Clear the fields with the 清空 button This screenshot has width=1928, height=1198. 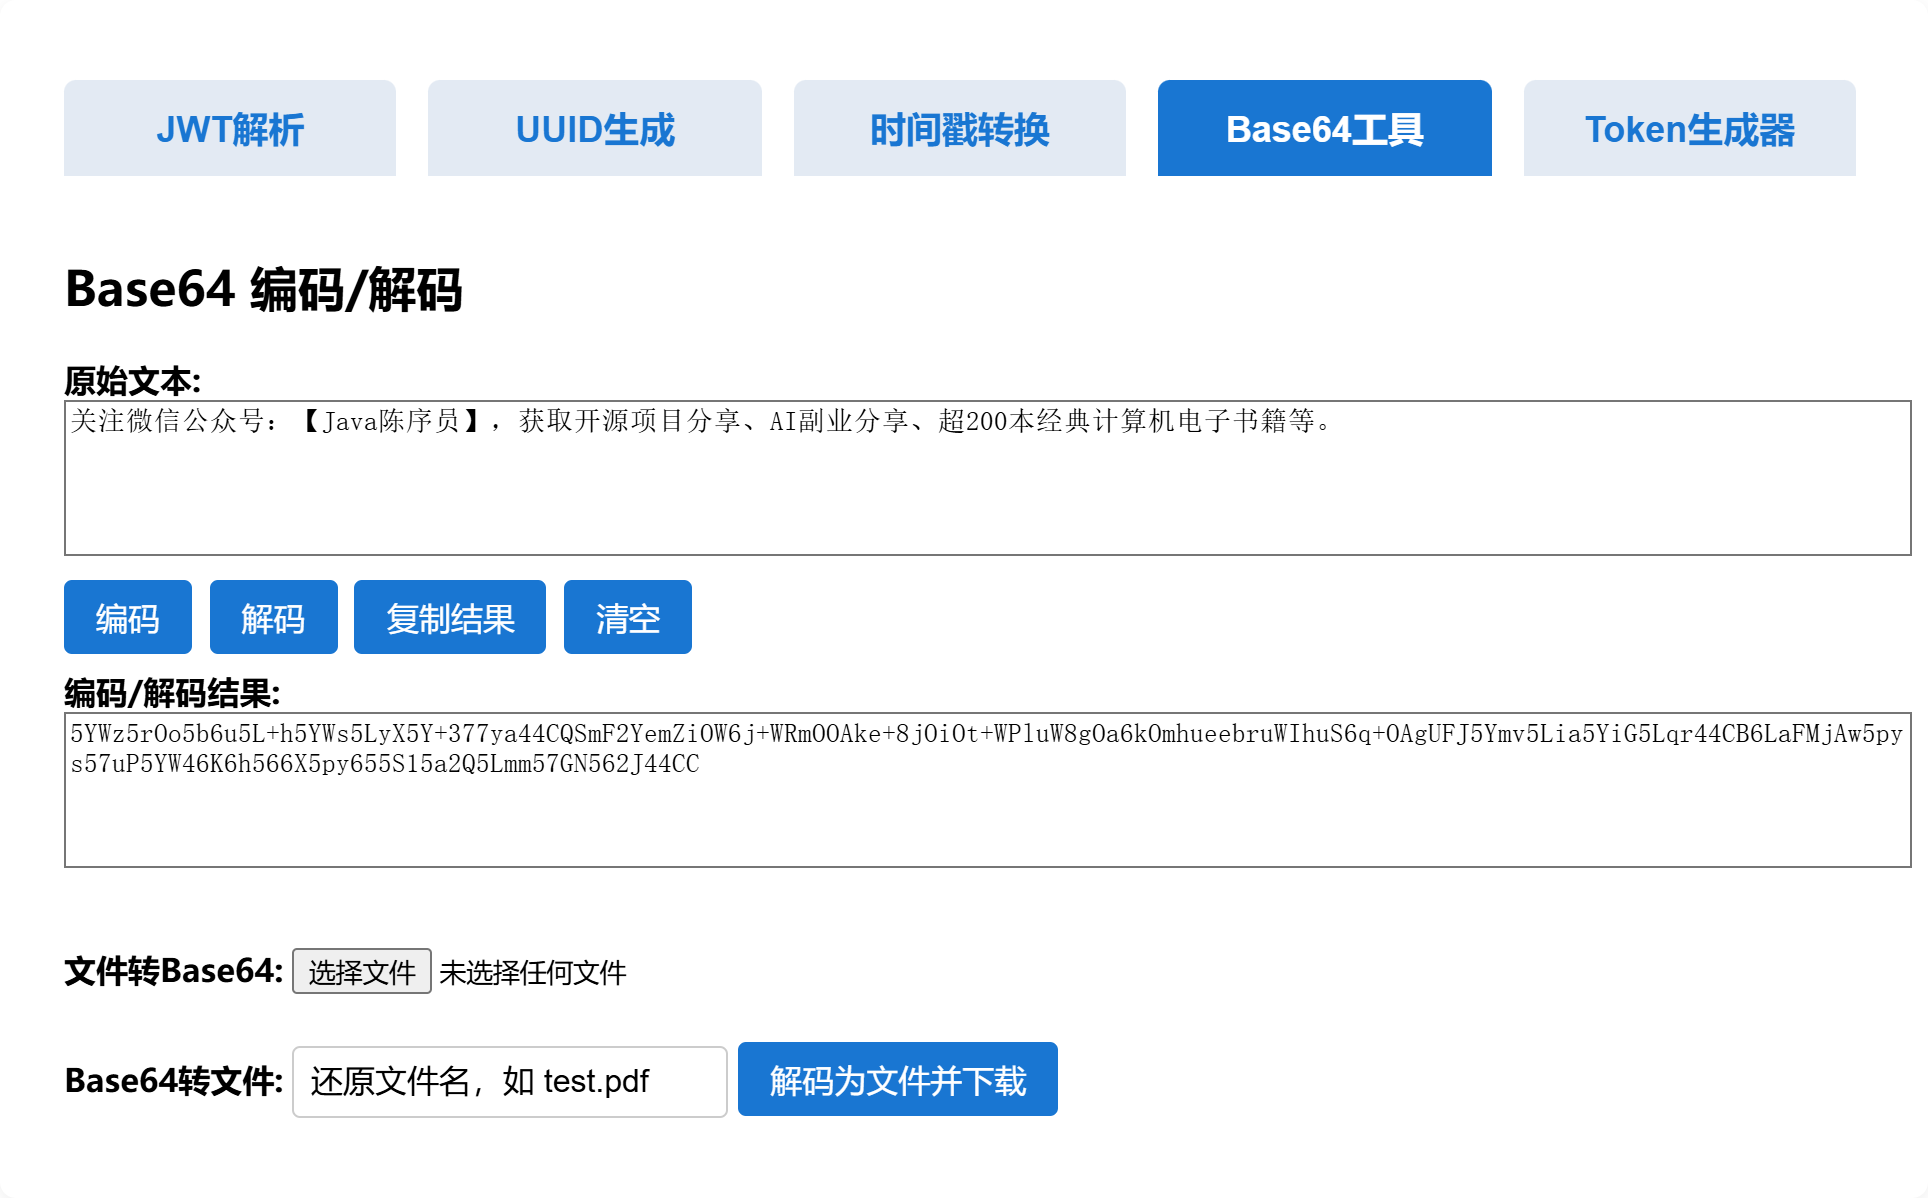tap(627, 618)
